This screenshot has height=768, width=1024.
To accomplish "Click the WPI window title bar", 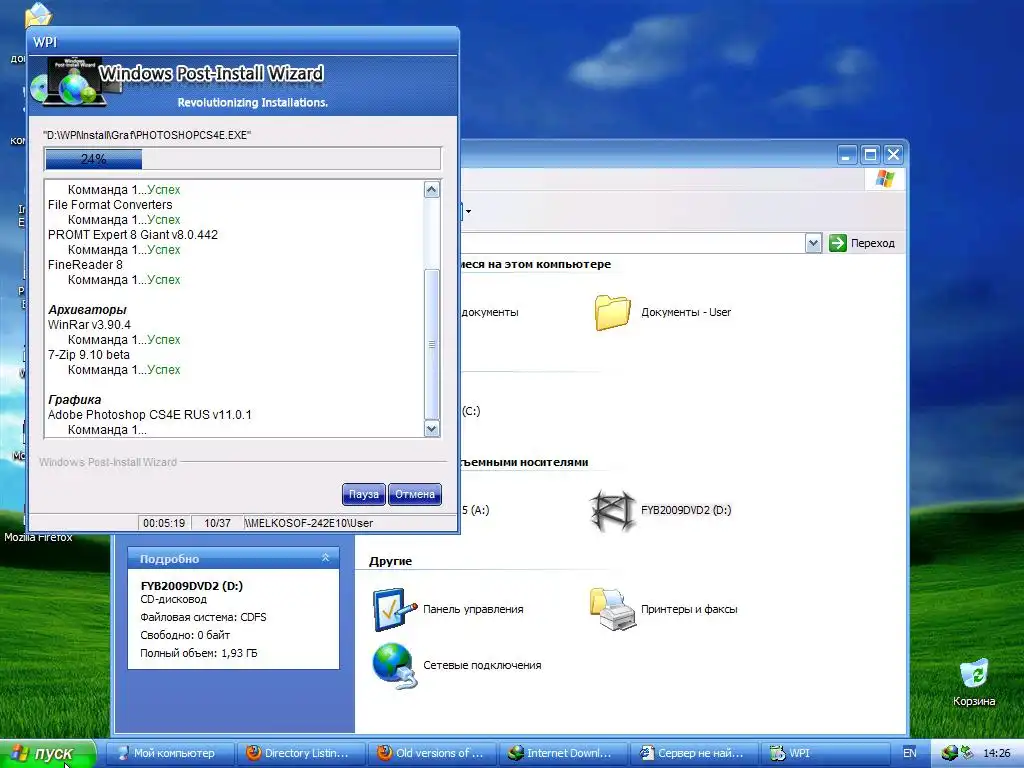I will [x=243, y=42].
